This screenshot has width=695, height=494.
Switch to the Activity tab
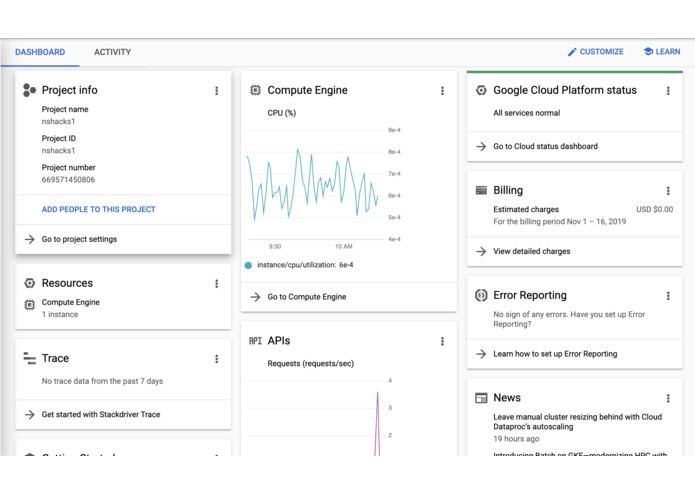coord(112,52)
